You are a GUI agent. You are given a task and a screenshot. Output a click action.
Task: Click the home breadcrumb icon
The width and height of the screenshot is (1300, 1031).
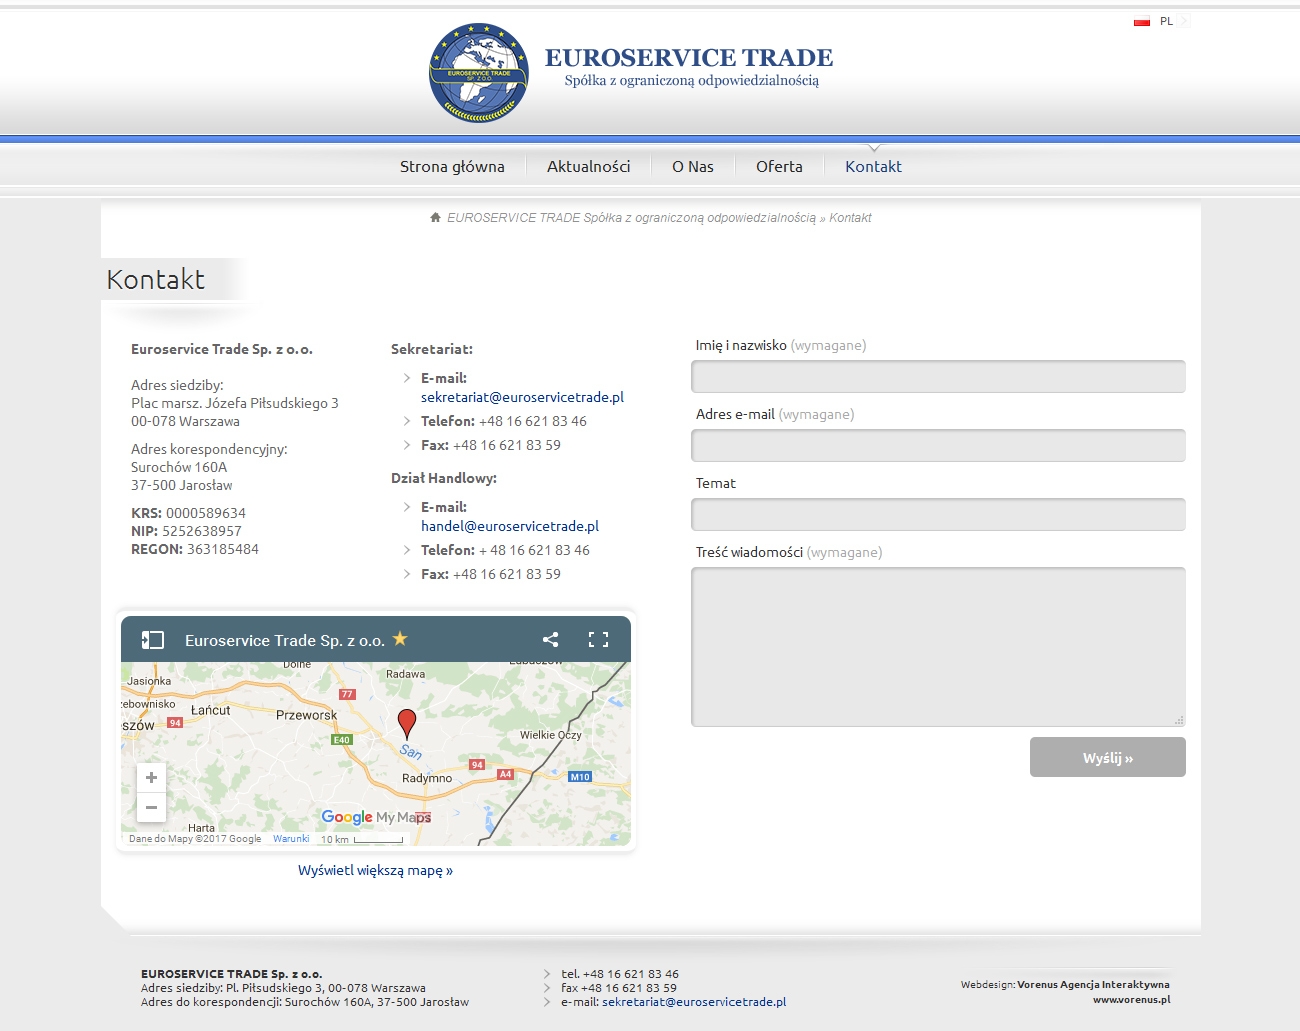[435, 217]
